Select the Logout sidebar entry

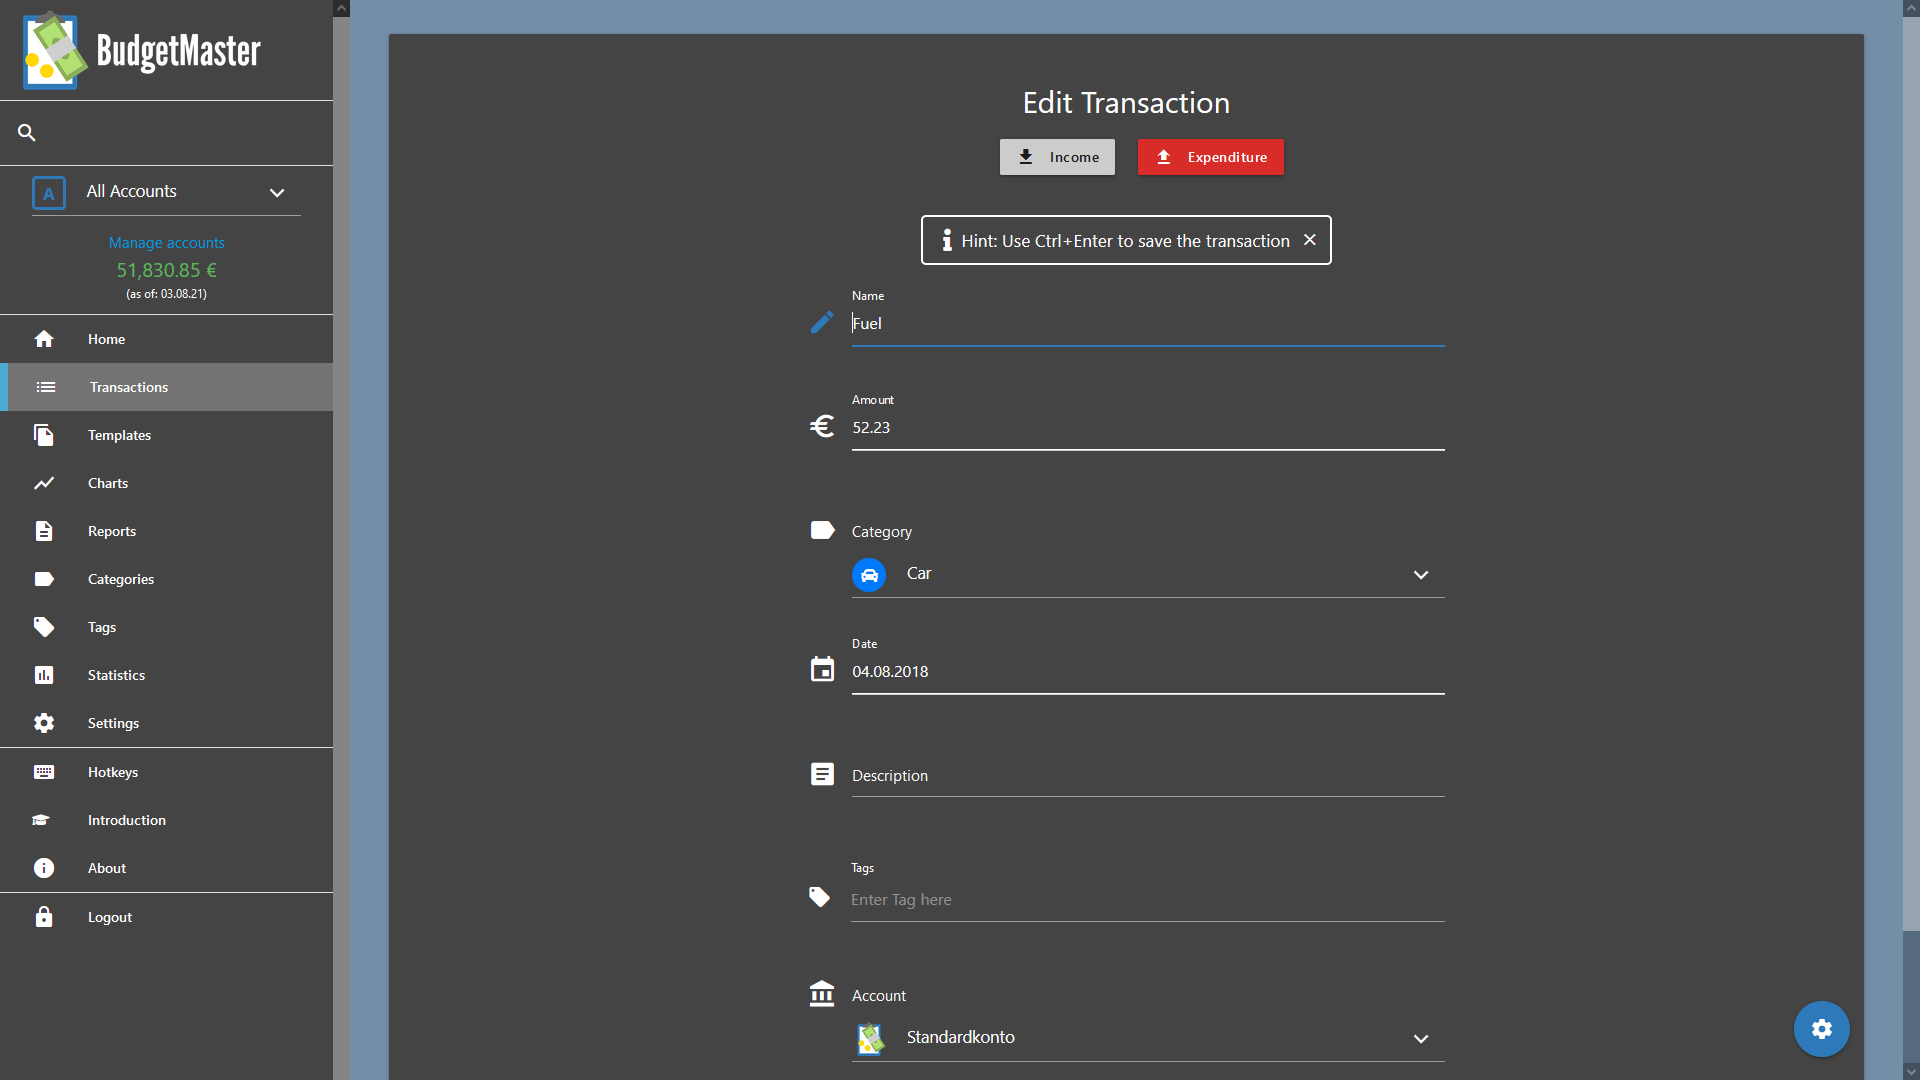(x=166, y=917)
